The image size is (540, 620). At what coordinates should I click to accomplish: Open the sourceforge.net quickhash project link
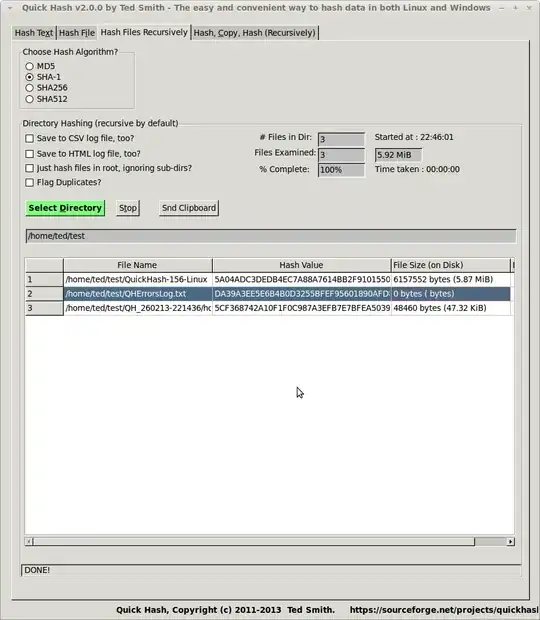click(x=444, y=610)
